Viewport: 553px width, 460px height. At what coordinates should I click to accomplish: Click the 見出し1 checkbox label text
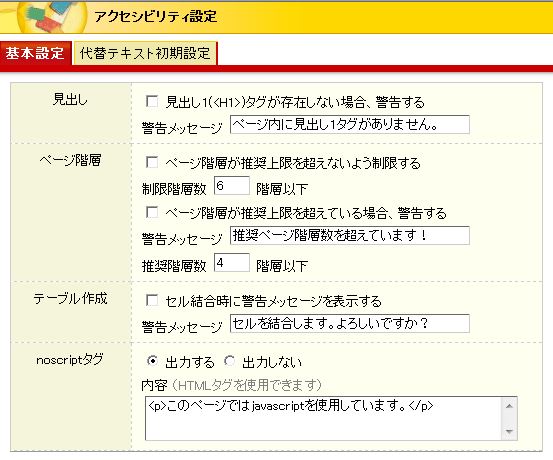(x=295, y=102)
